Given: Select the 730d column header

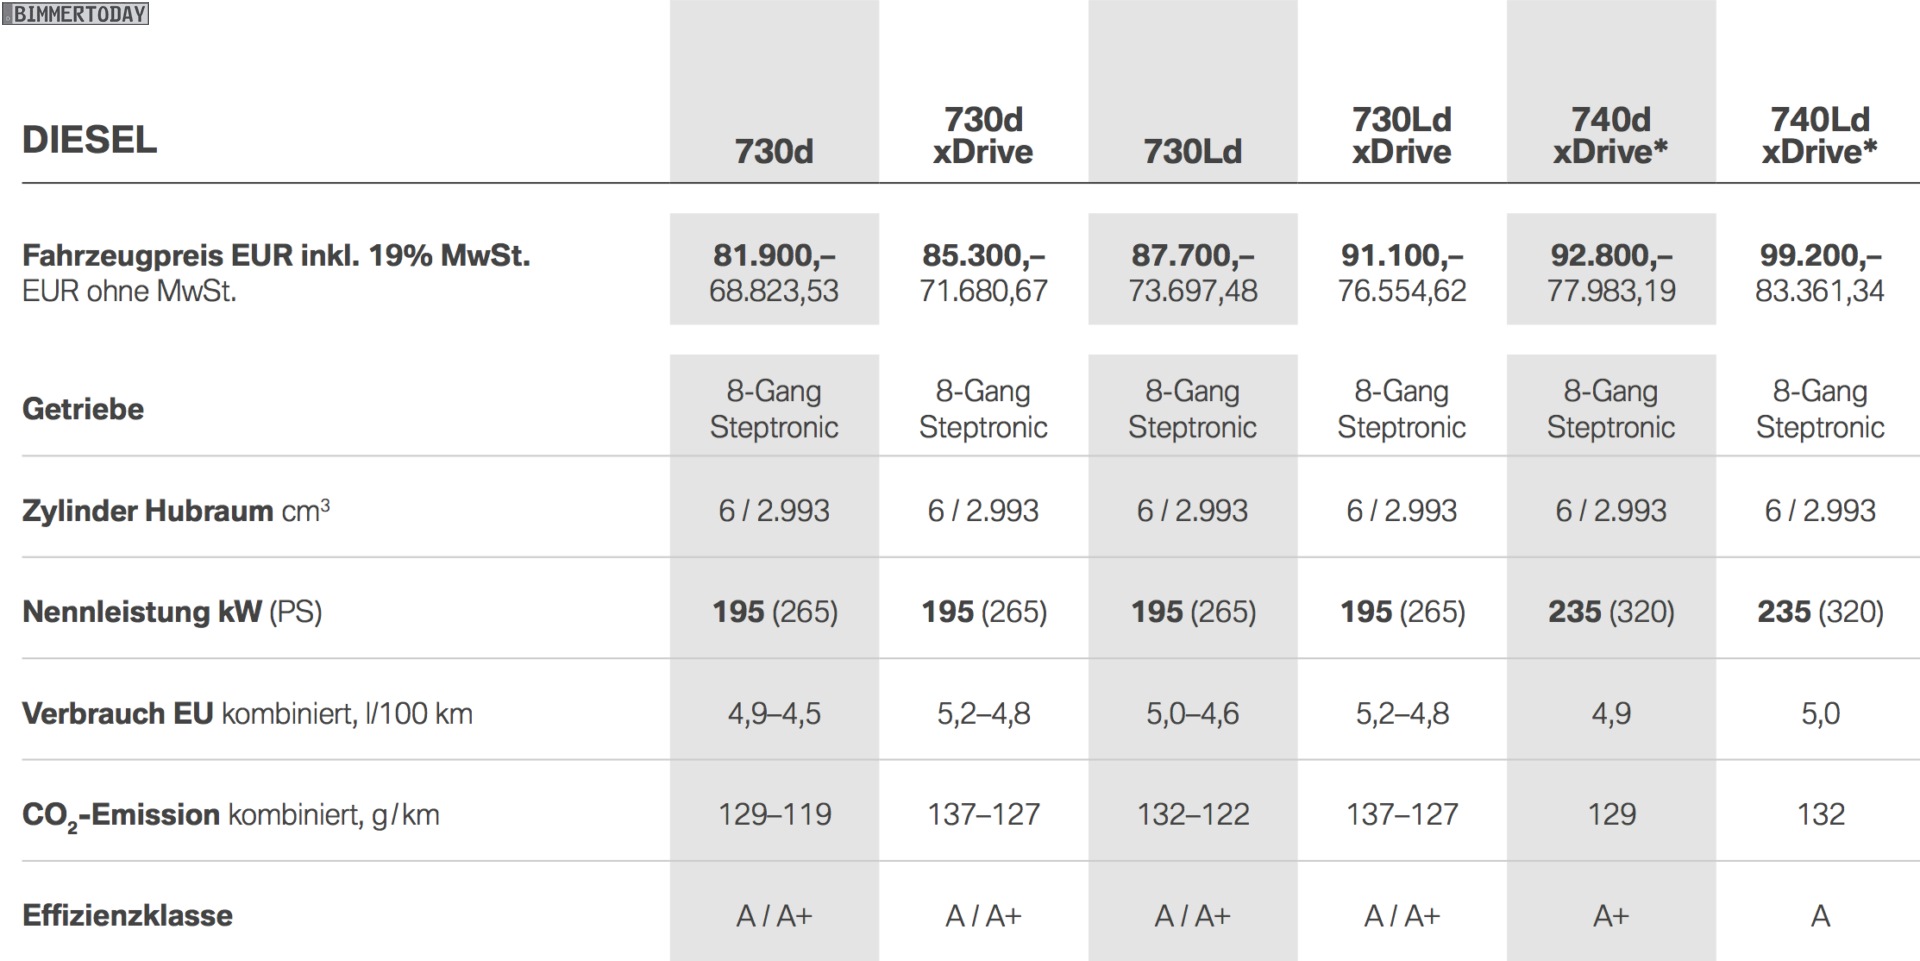Looking at the screenshot, I should tap(774, 152).
